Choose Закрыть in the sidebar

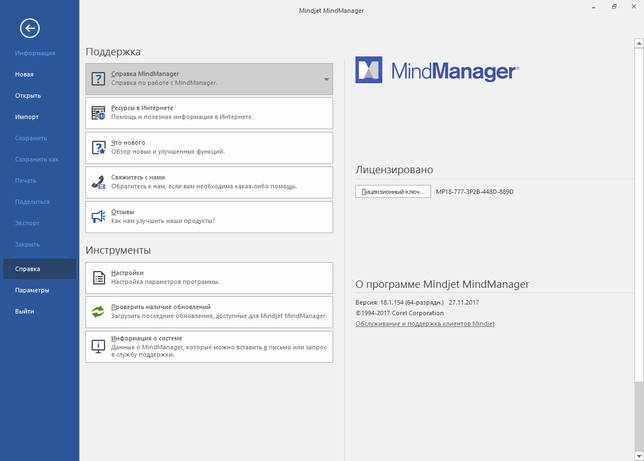tap(27, 244)
